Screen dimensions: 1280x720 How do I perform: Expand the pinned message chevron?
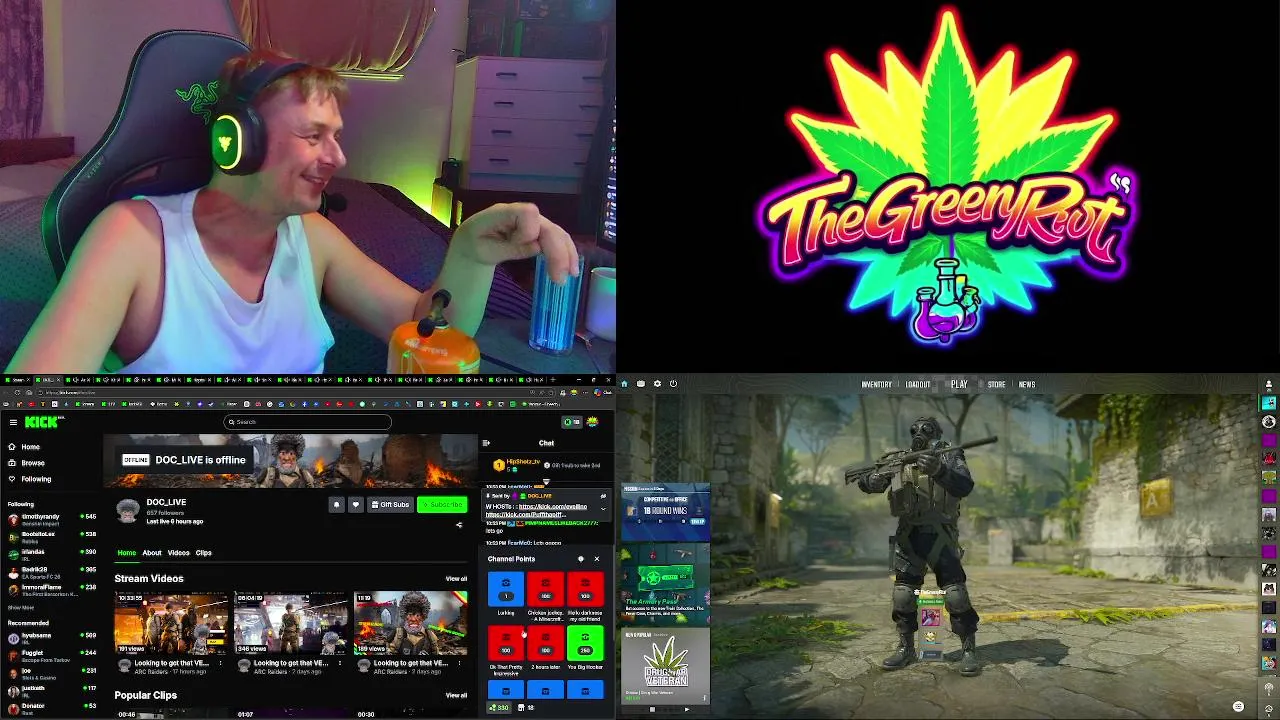pyautogui.click(x=602, y=508)
